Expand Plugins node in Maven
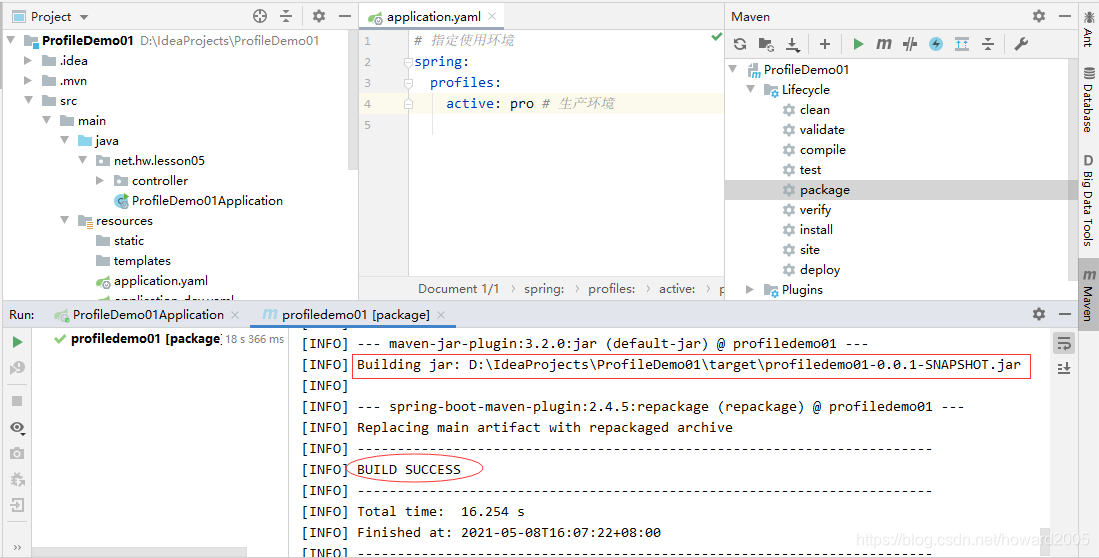The image size is (1099, 558). click(750, 290)
